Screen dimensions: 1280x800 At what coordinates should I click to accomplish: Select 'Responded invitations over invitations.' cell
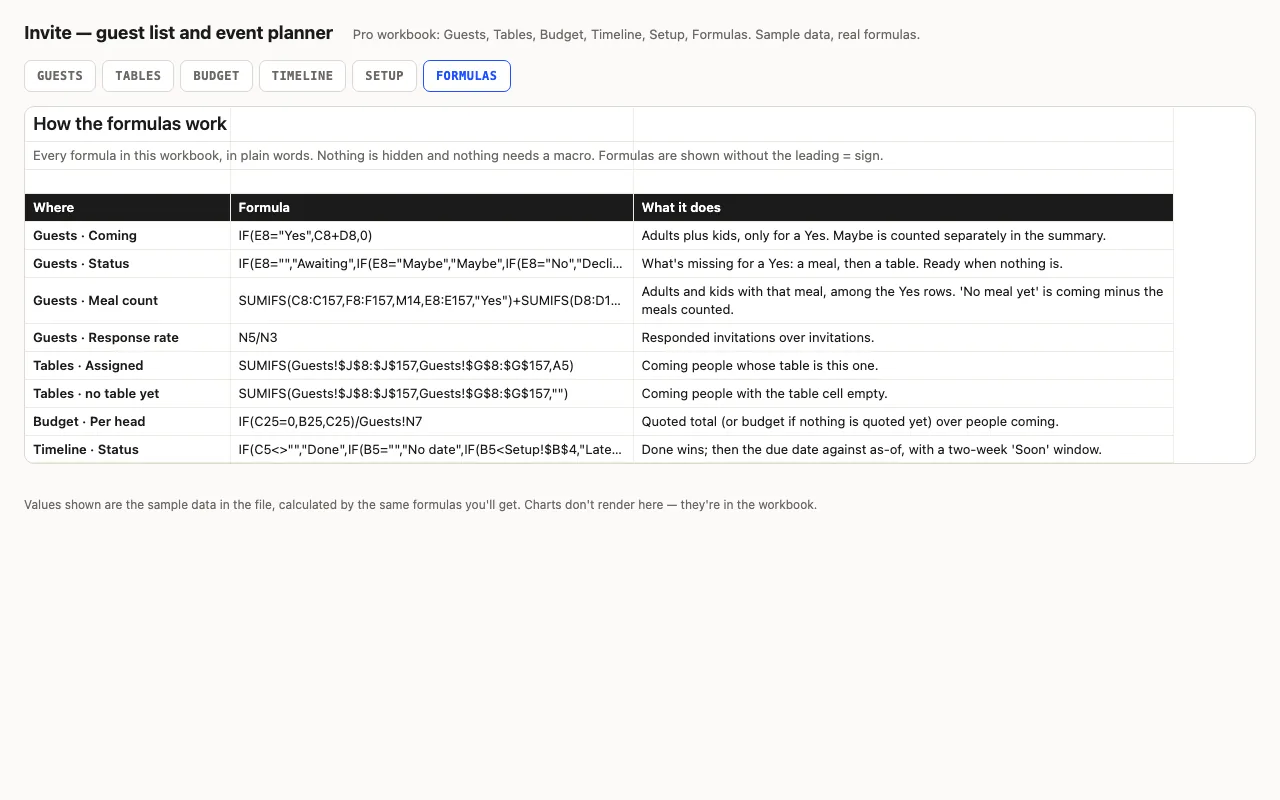[x=903, y=338]
